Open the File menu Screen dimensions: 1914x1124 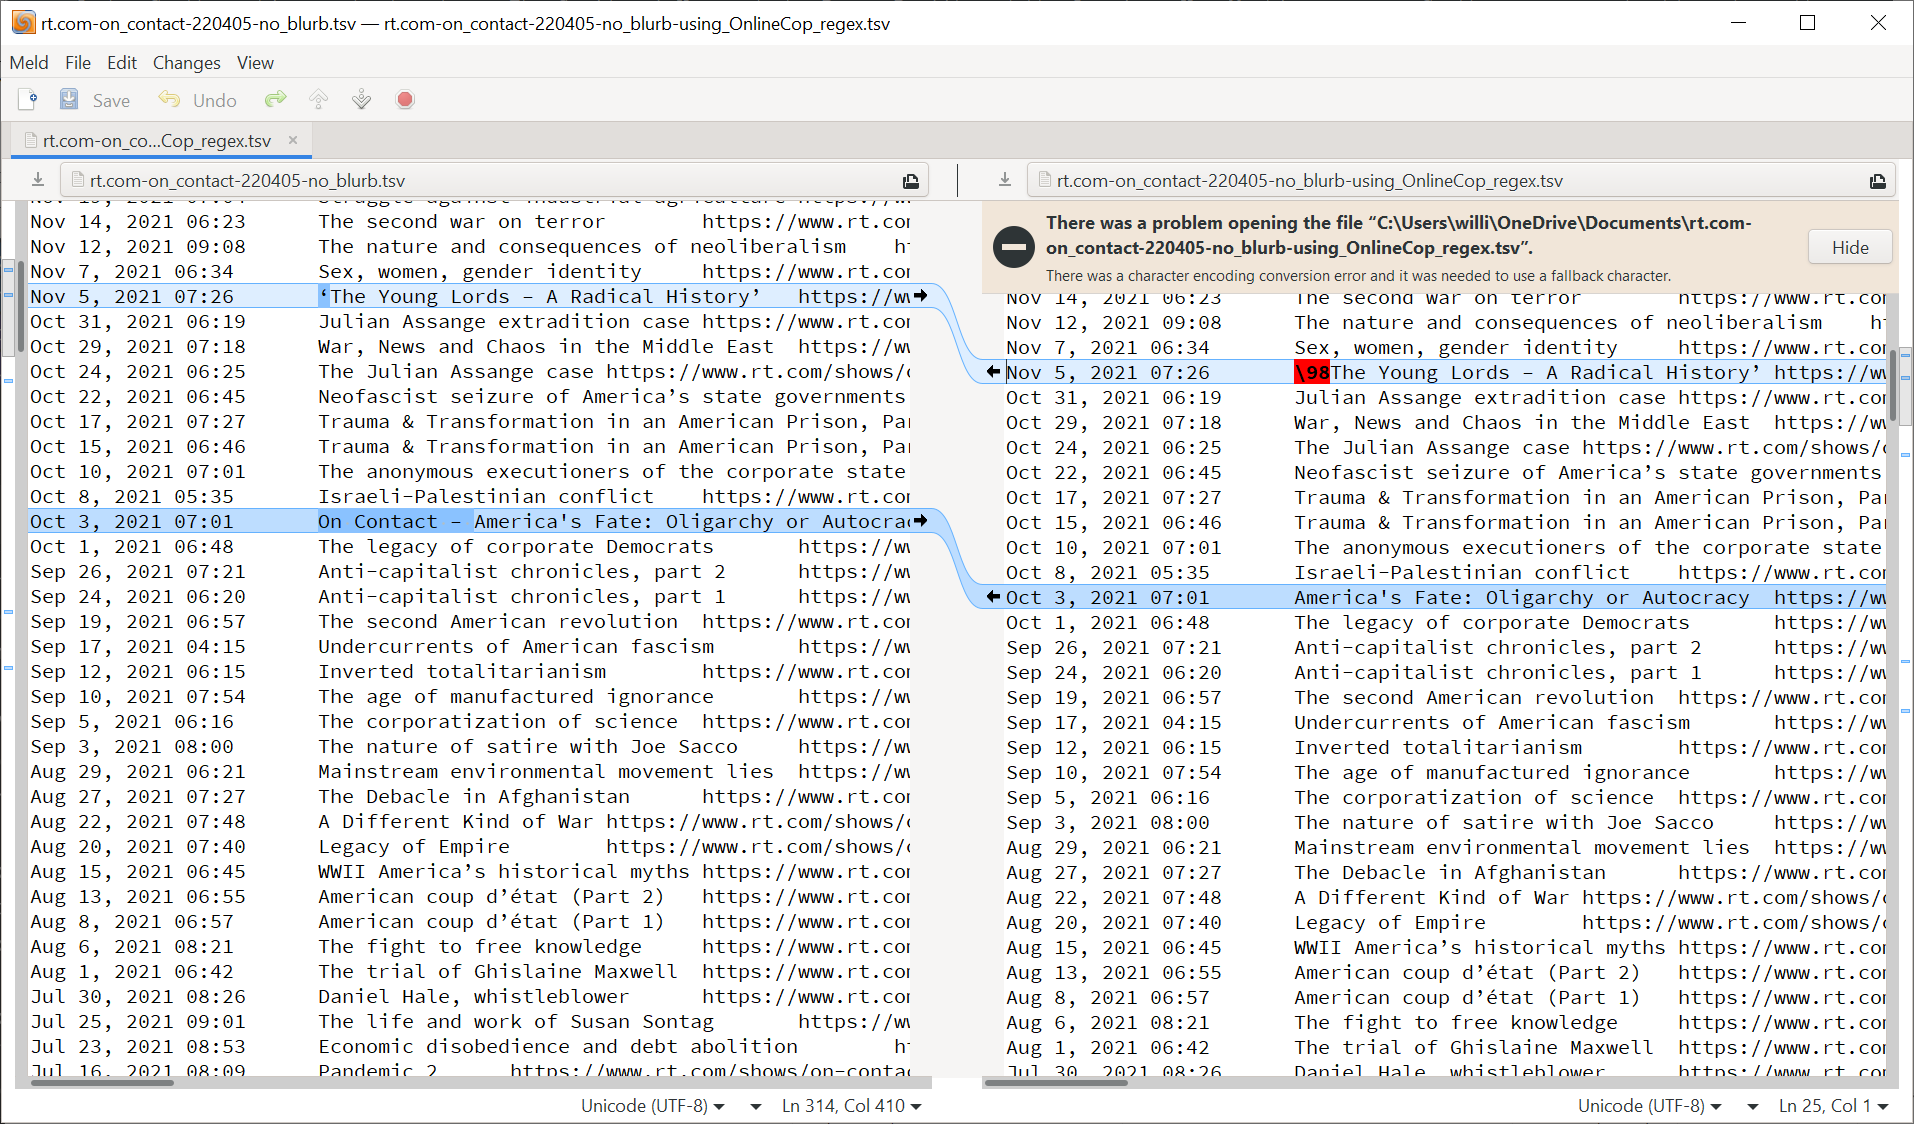tap(78, 62)
